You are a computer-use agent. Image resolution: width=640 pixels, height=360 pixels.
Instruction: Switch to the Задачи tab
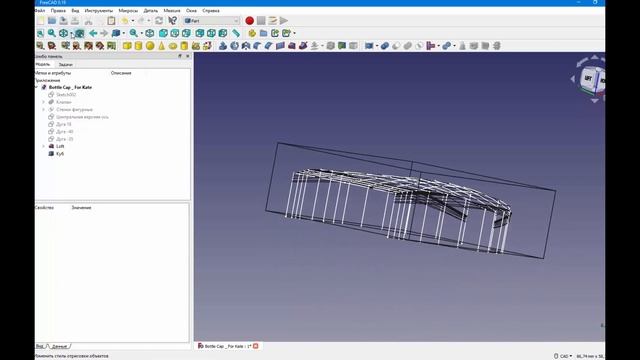pyautogui.click(x=65, y=64)
